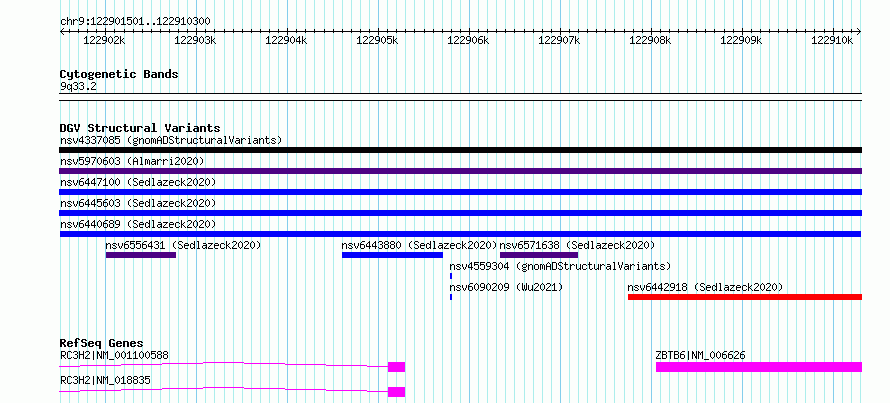Click the RC3H2 NM_018835 intron line
The width and height of the screenshot is (890, 403).
click(x=224, y=389)
